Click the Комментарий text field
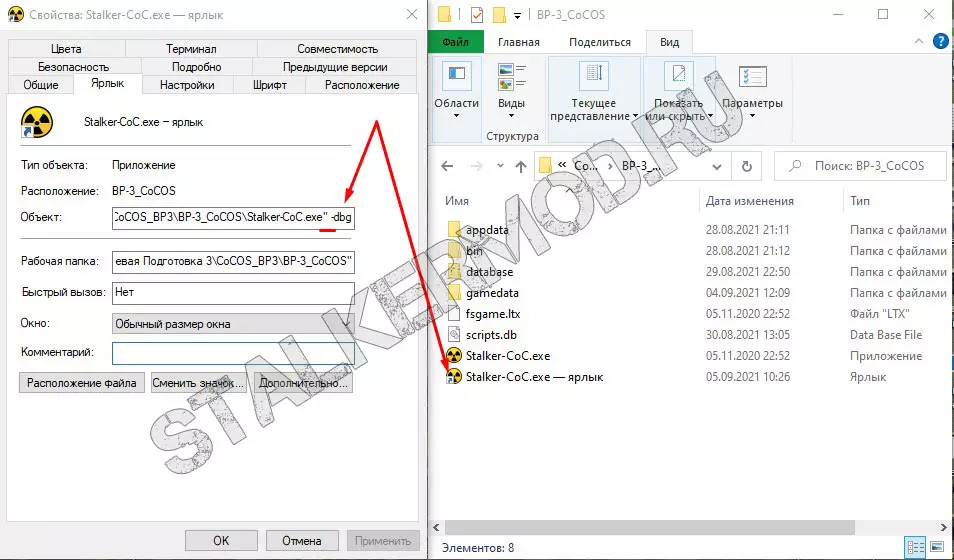The image size is (954, 560). coord(234,353)
